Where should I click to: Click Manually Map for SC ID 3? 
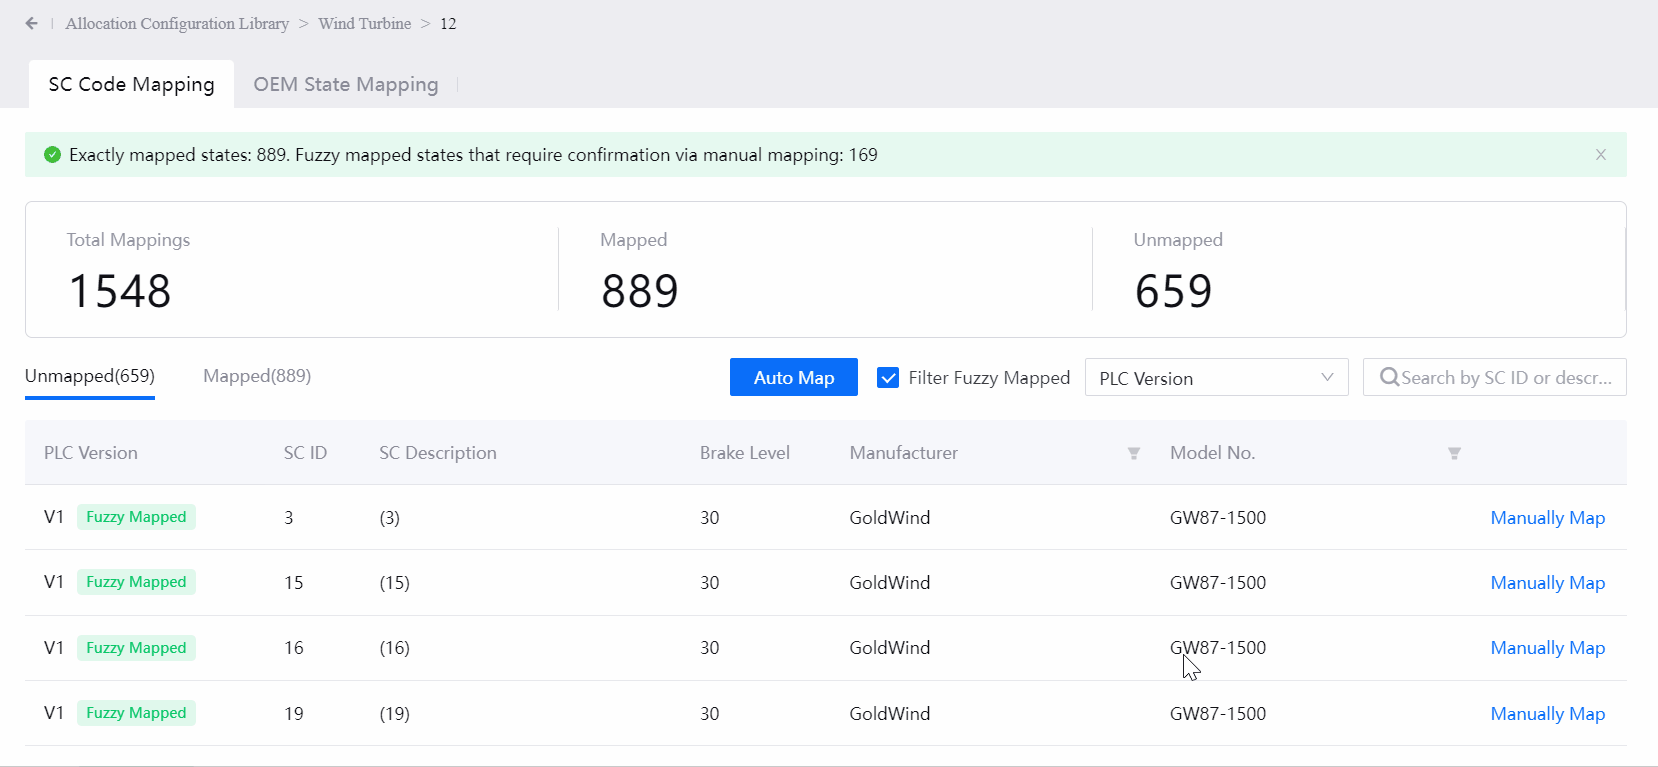[x=1547, y=518]
